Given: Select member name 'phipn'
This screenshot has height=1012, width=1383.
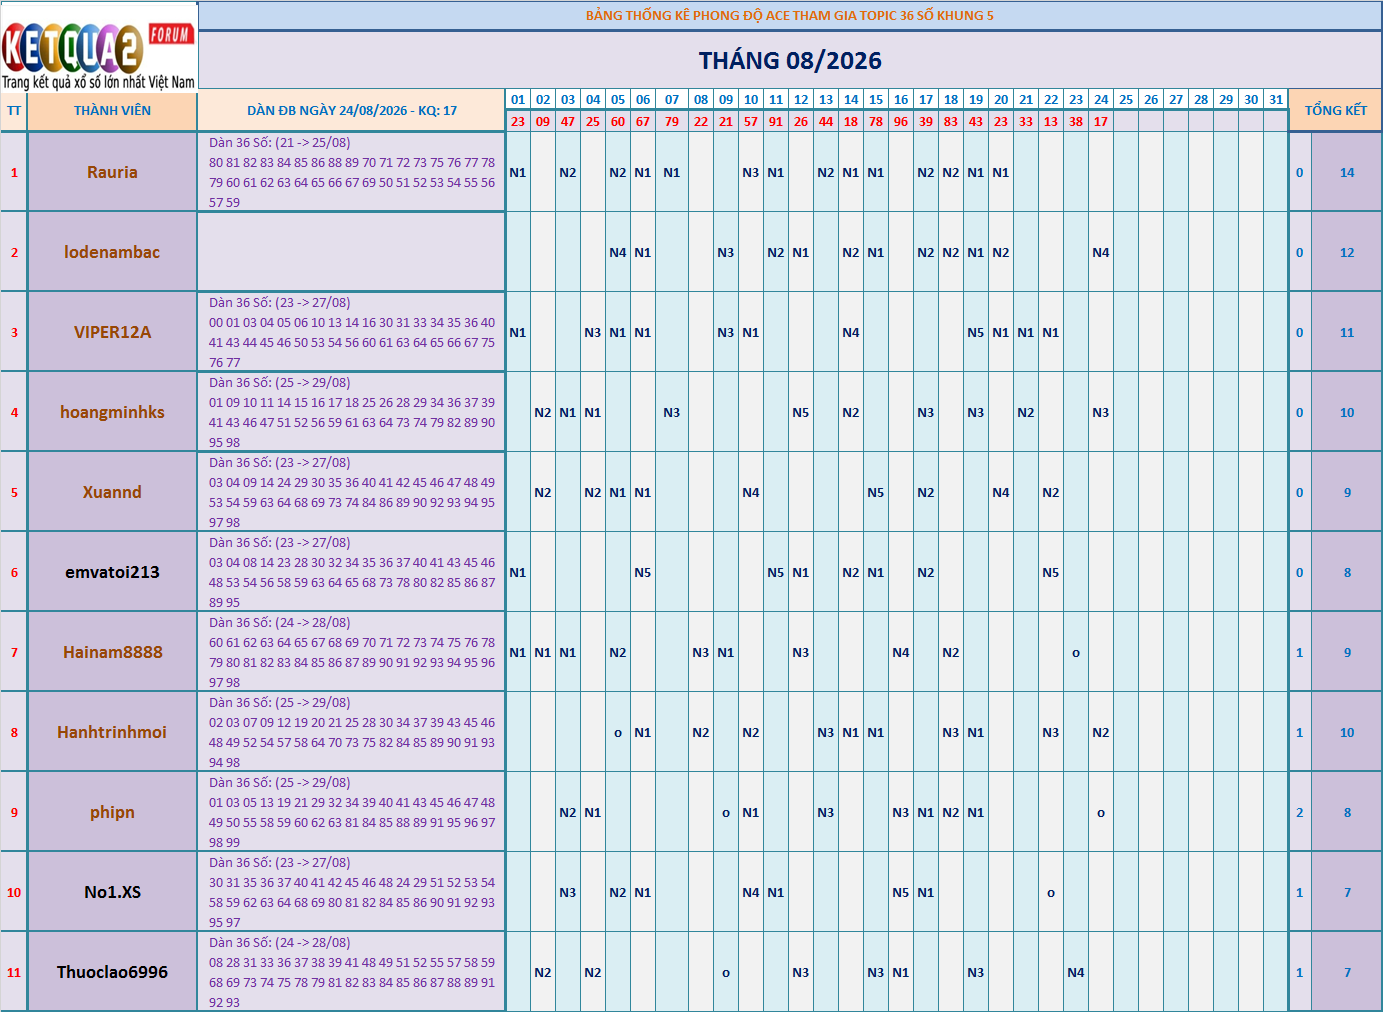Looking at the screenshot, I should tap(112, 812).
